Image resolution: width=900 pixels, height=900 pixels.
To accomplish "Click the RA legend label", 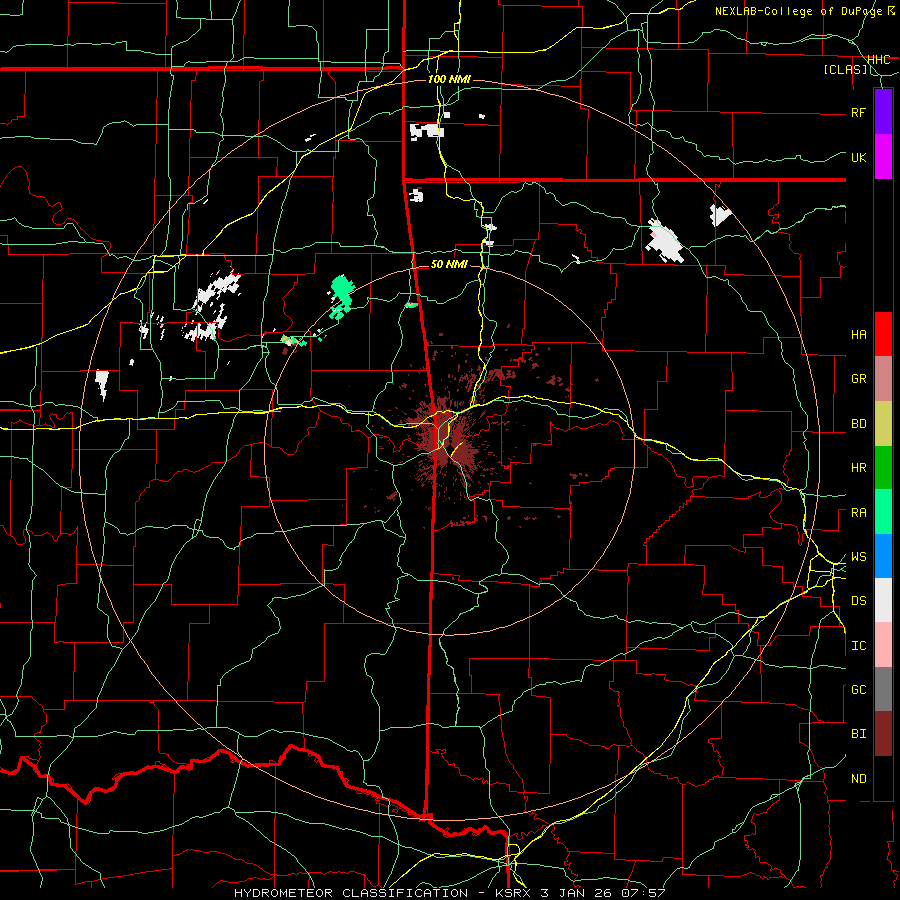I will [858, 513].
